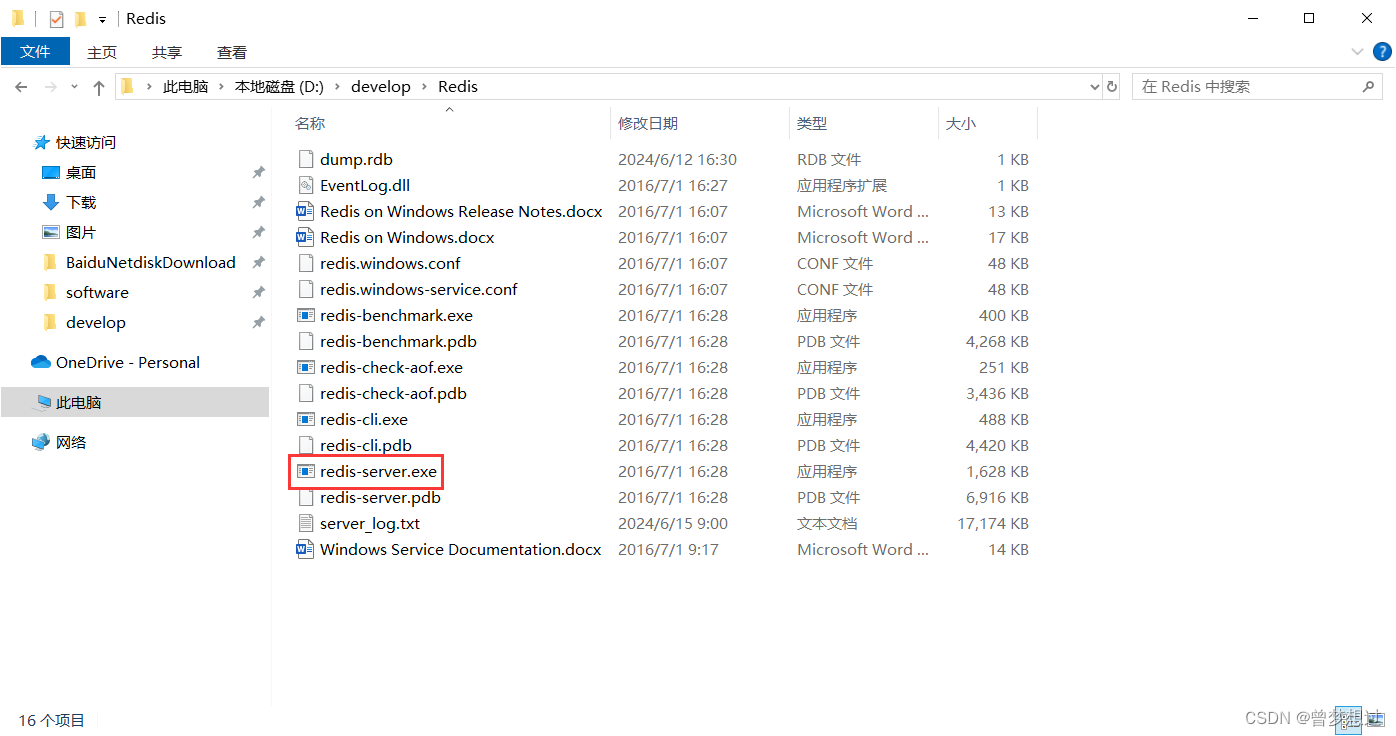Click the redis.windows.conf file icon
This screenshot has width=1396, height=736.
coord(306,263)
